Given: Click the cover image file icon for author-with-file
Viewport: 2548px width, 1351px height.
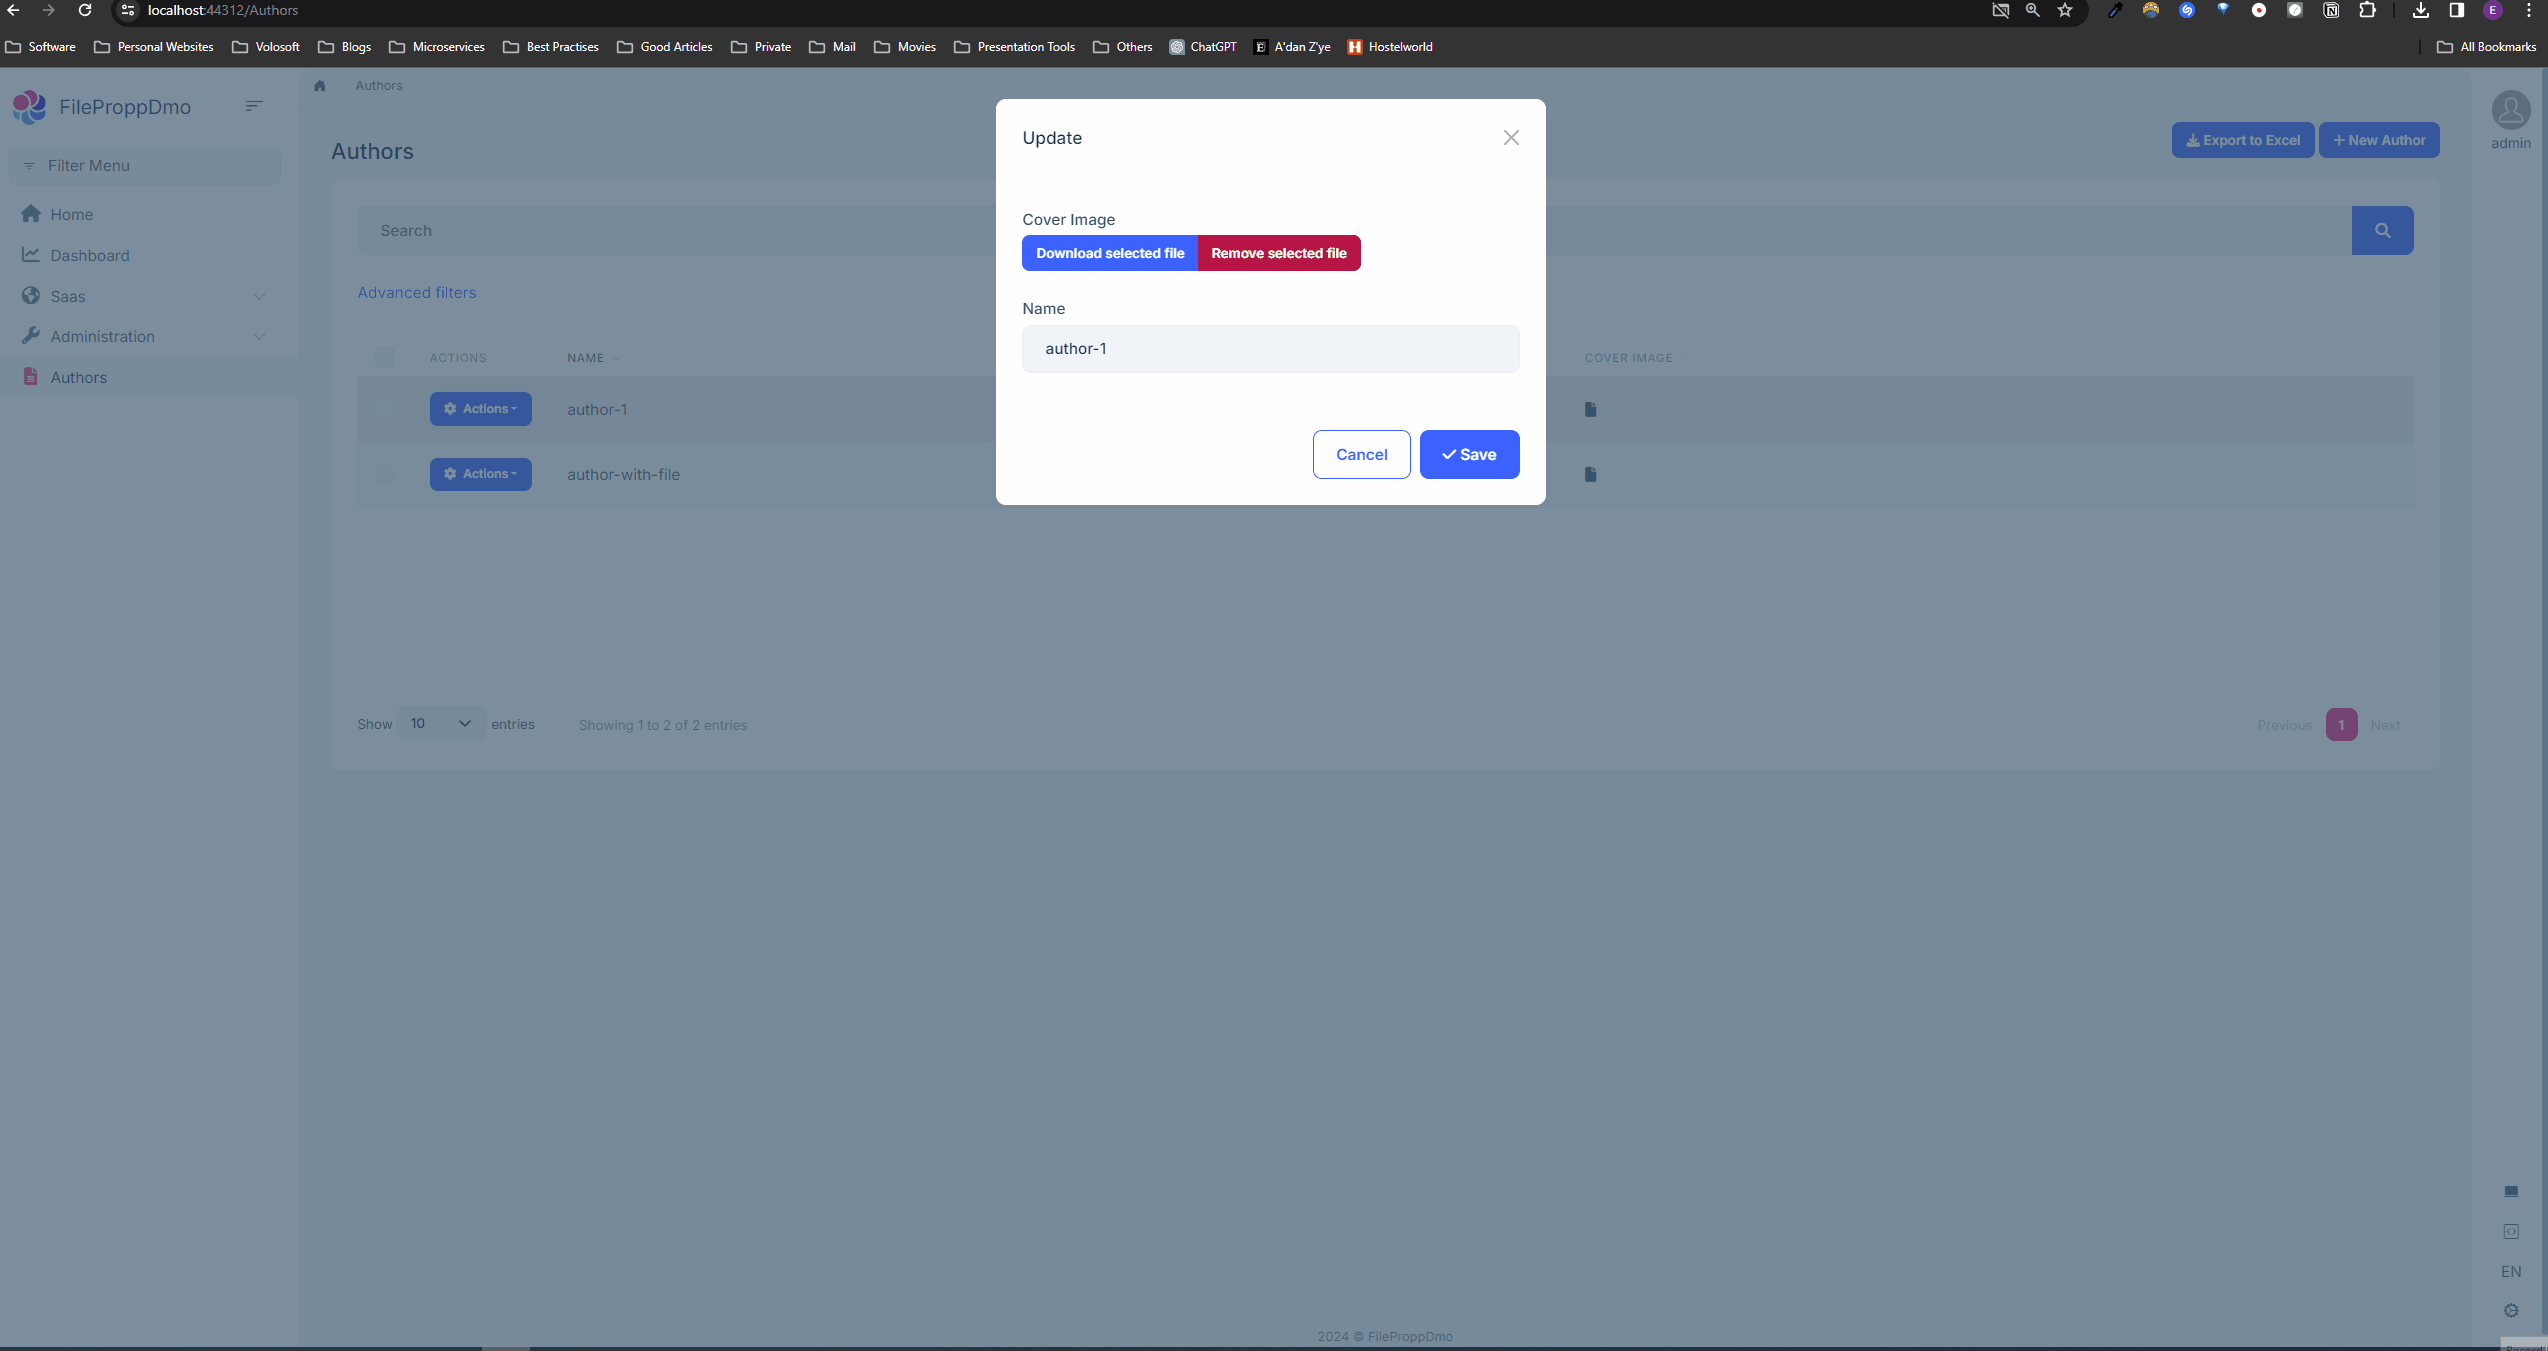Looking at the screenshot, I should pyautogui.click(x=1590, y=474).
